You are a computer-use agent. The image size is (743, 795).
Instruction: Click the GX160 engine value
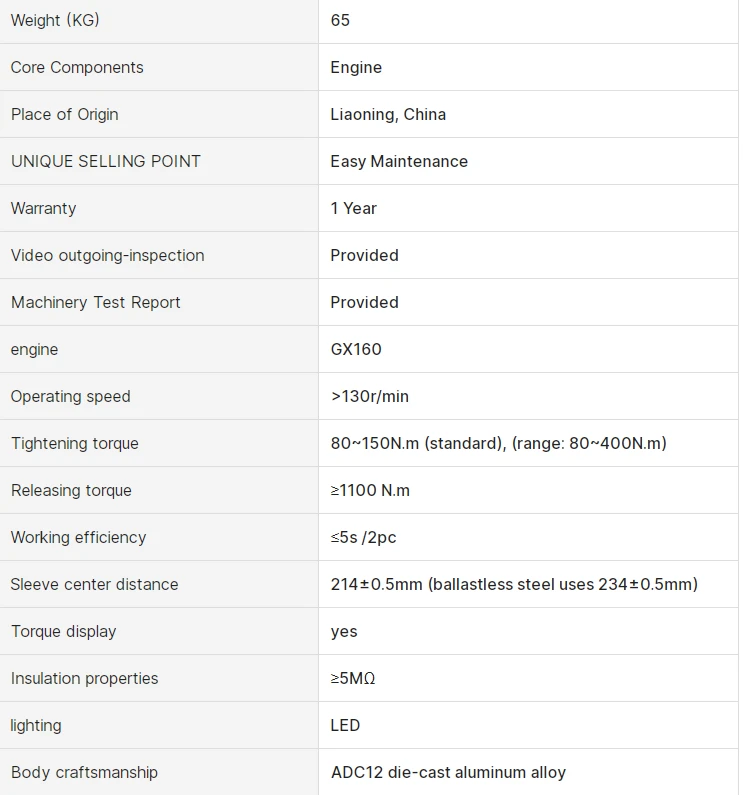click(356, 349)
